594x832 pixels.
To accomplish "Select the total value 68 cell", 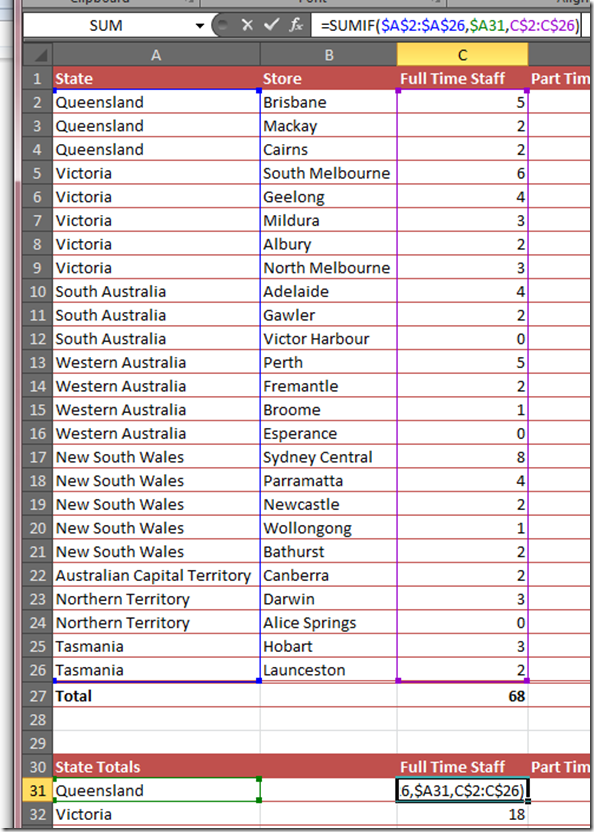I will click(462, 696).
